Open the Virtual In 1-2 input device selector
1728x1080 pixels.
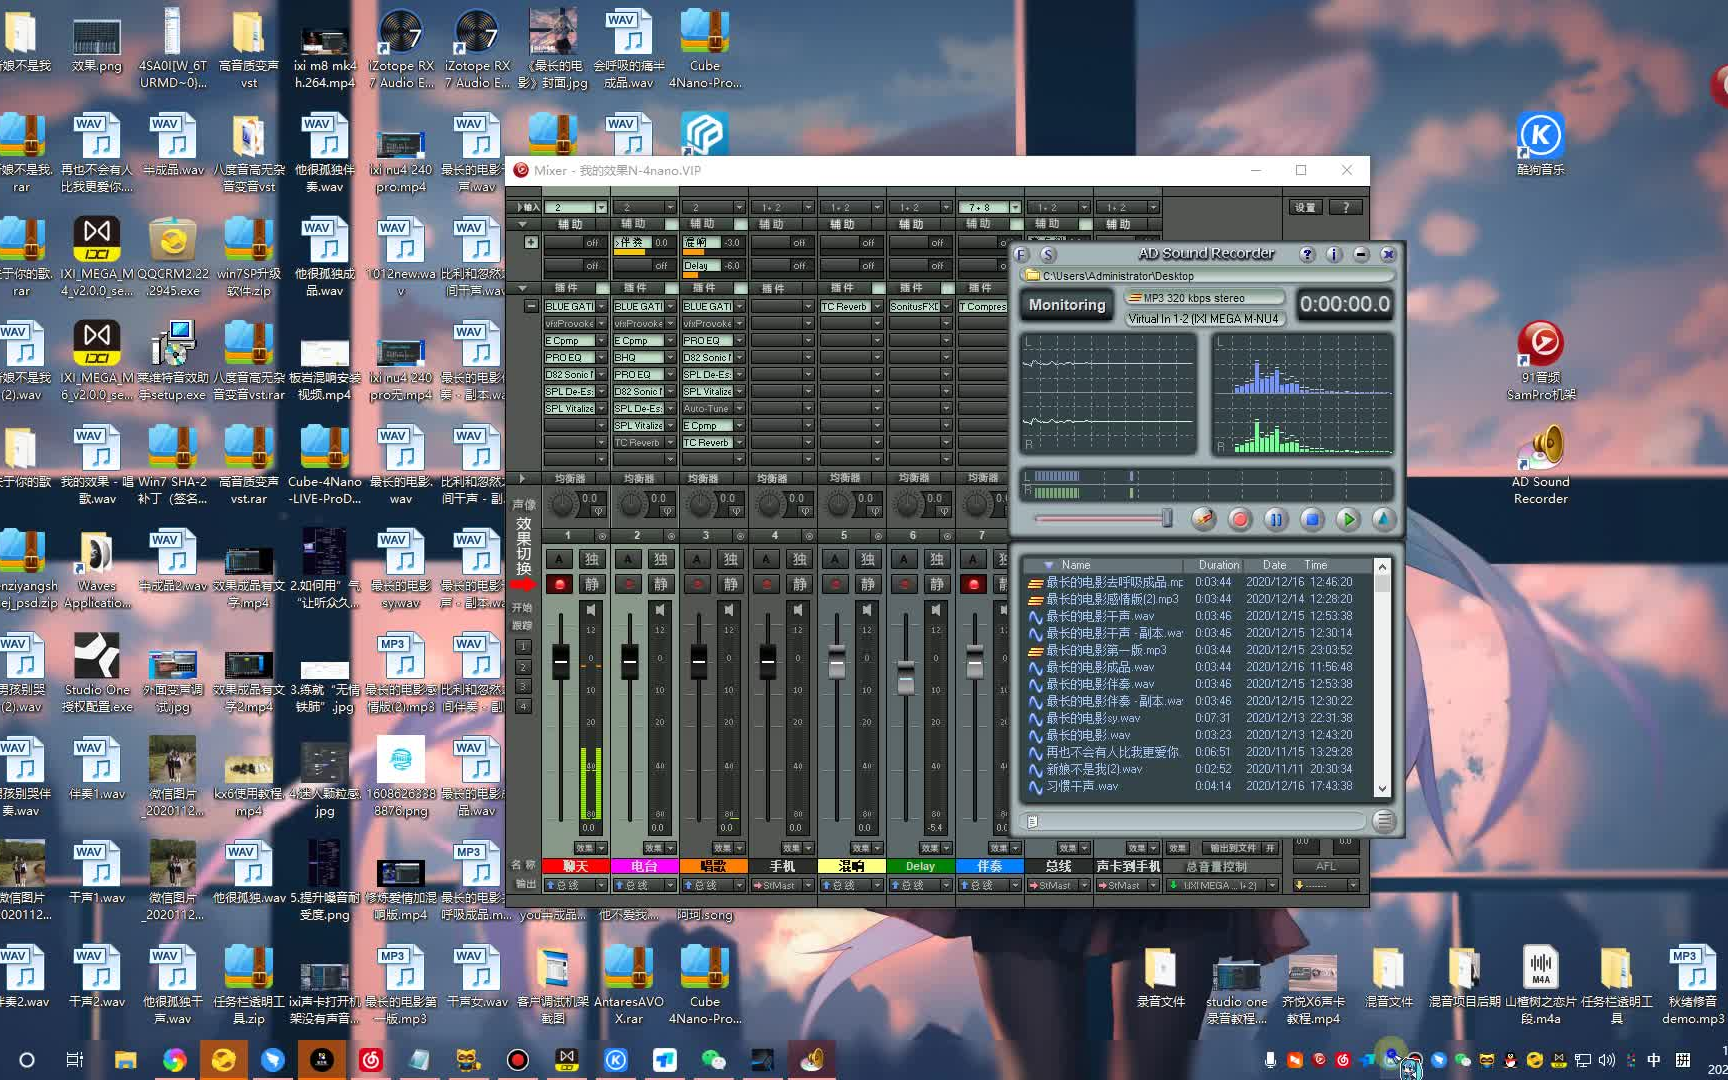[x=1203, y=319]
